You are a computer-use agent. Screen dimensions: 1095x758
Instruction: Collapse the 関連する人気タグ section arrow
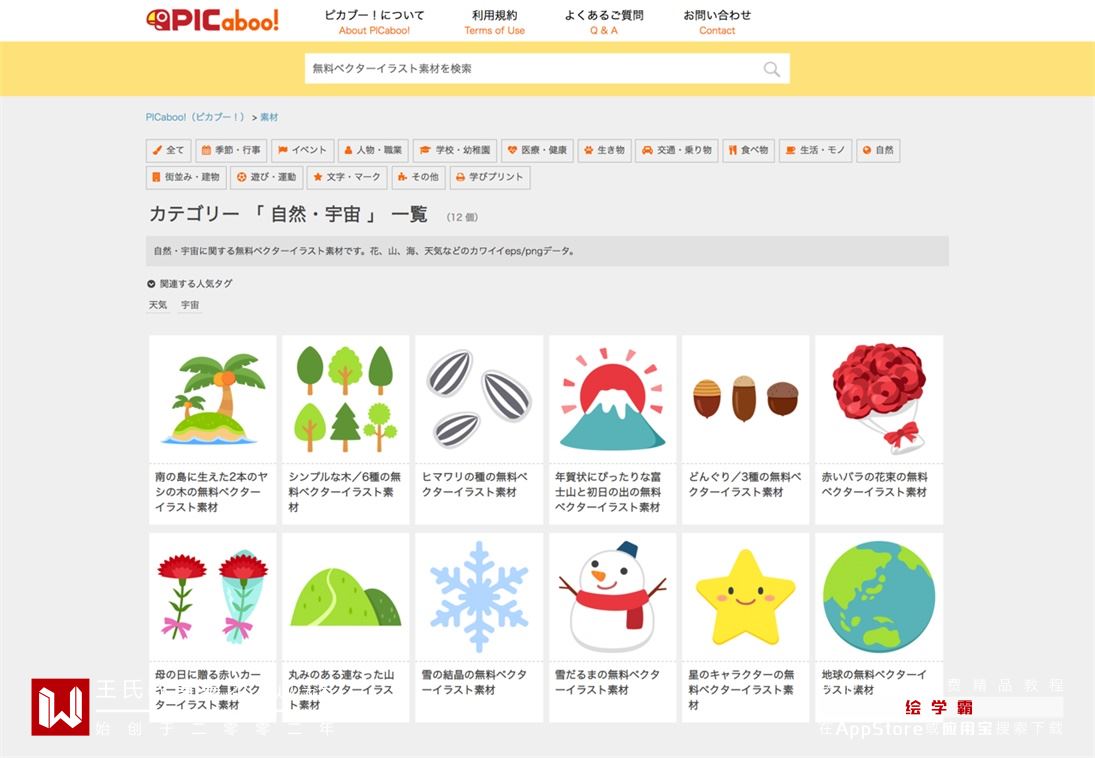tap(151, 284)
